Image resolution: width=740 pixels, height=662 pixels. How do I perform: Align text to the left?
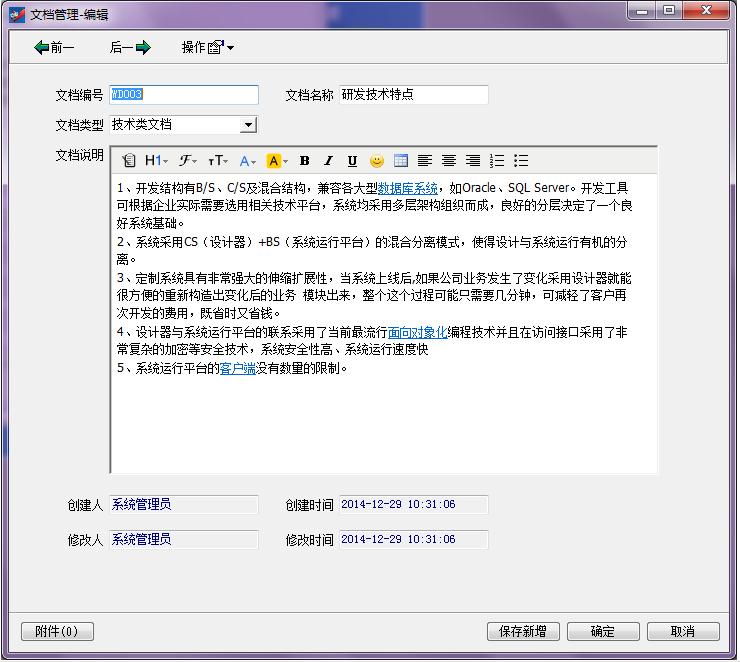[x=425, y=160]
